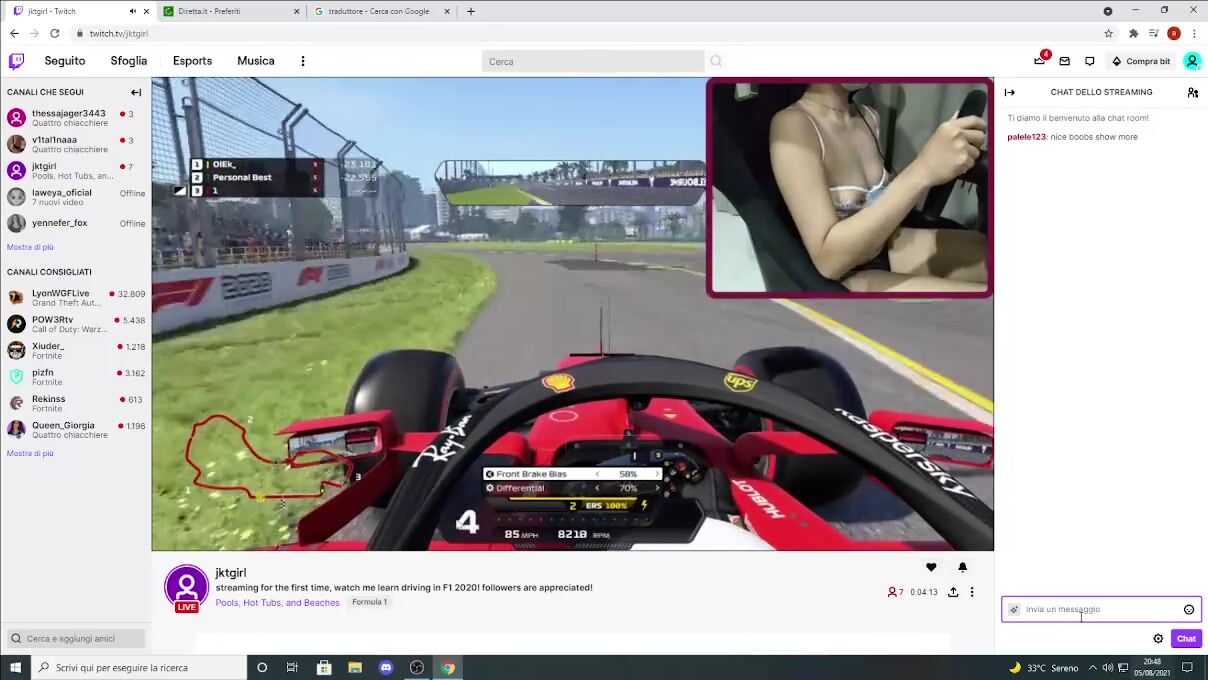The width and height of the screenshot is (1208, 680).
Task: Open the whispers speech bubble icon
Action: (1090, 61)
